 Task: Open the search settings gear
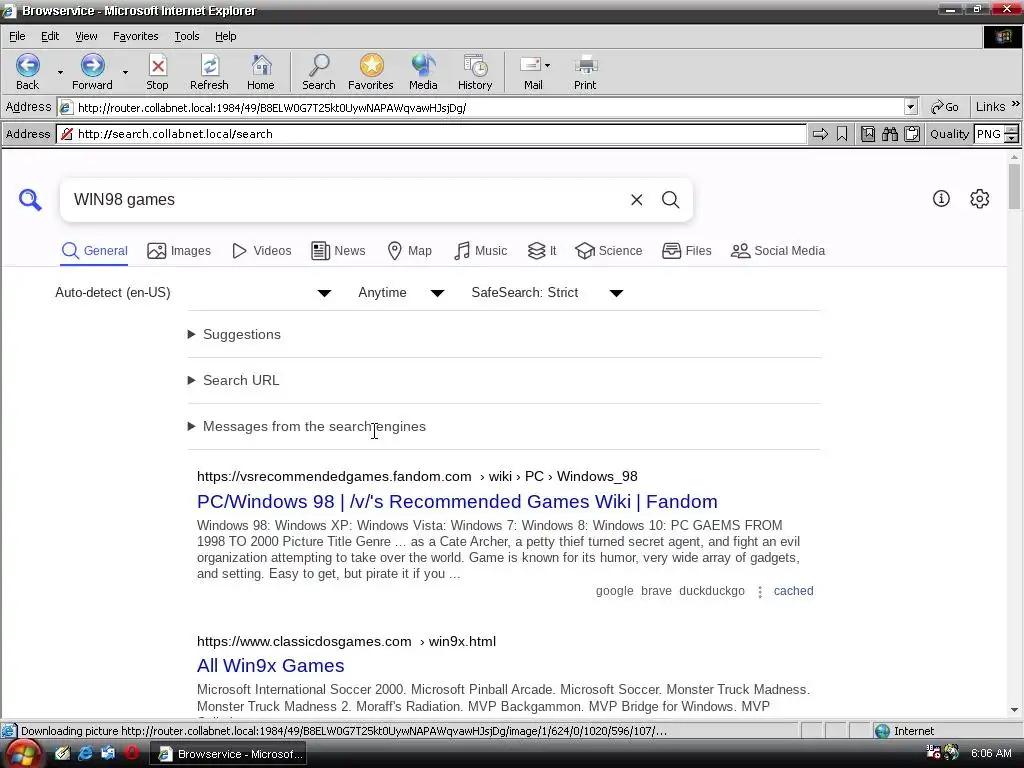tap(980, 199)
